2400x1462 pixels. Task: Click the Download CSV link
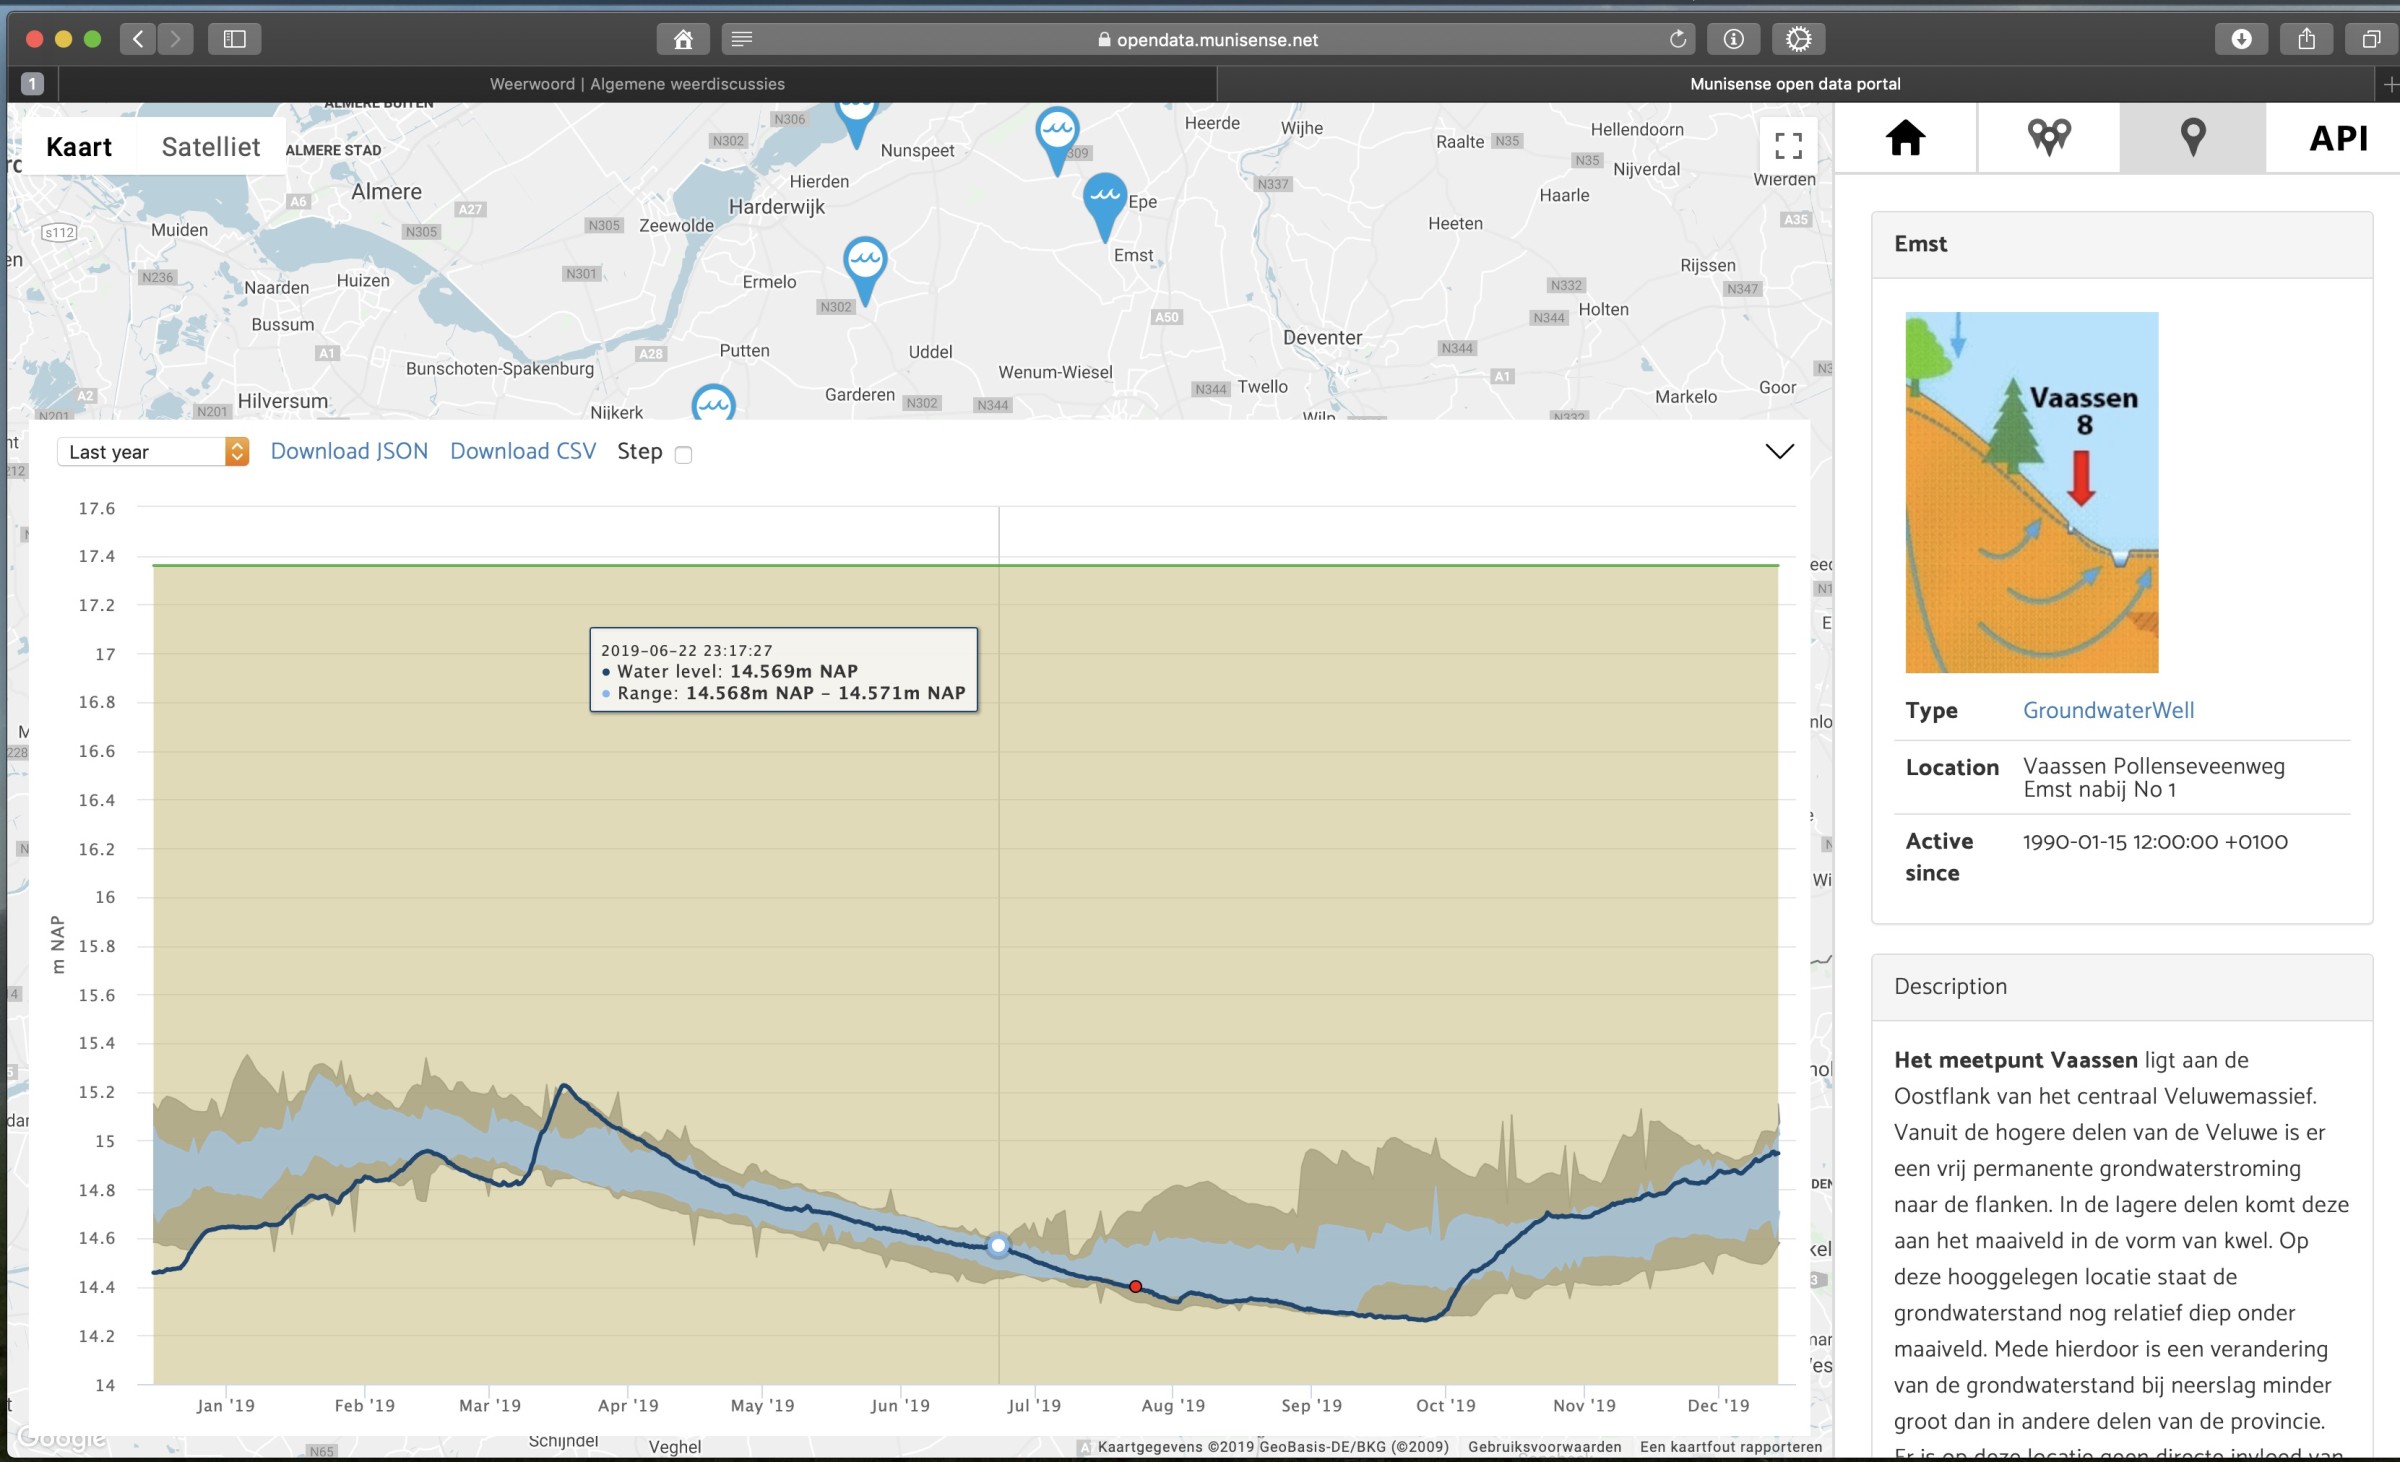(523, 451)
